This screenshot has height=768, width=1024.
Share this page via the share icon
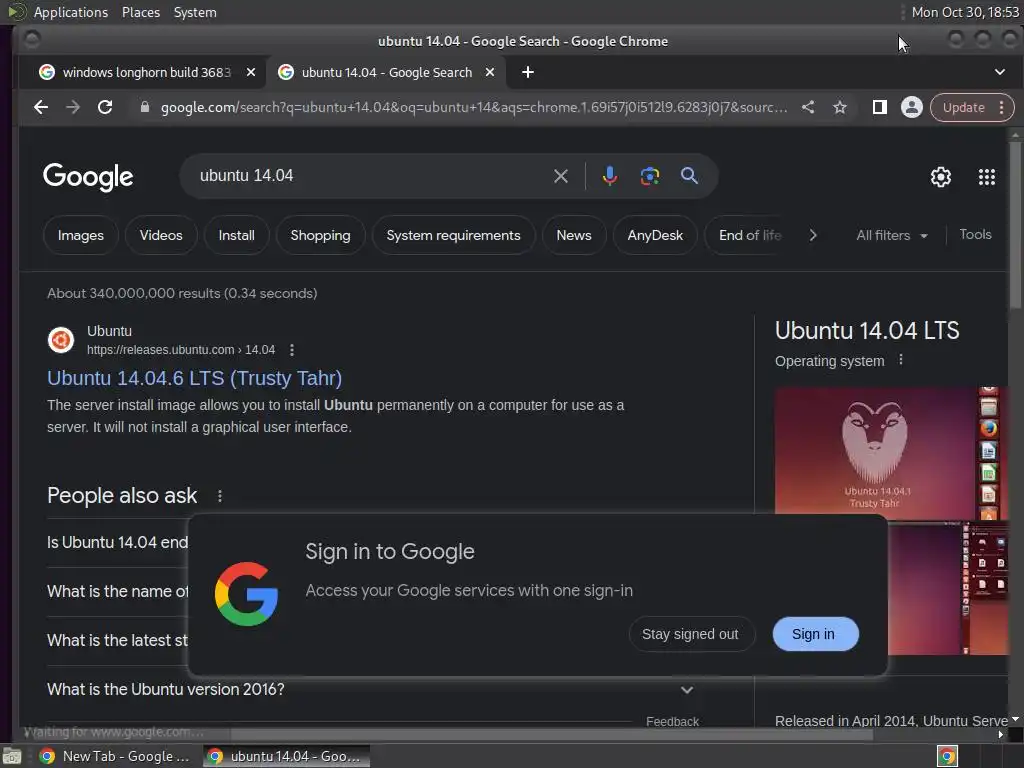pyautogui.click(x=808, y=107)
